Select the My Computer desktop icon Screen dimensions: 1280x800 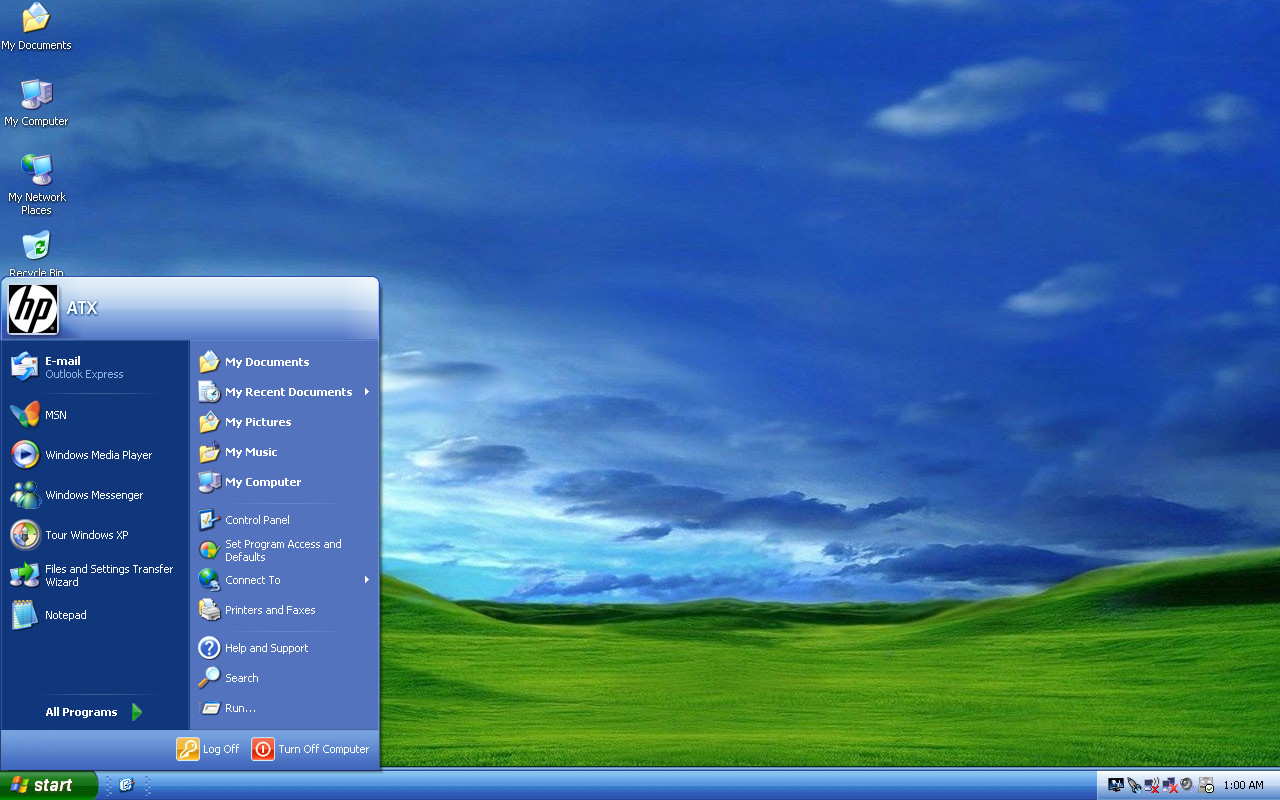pyautogui.click(x=36, y=103)
